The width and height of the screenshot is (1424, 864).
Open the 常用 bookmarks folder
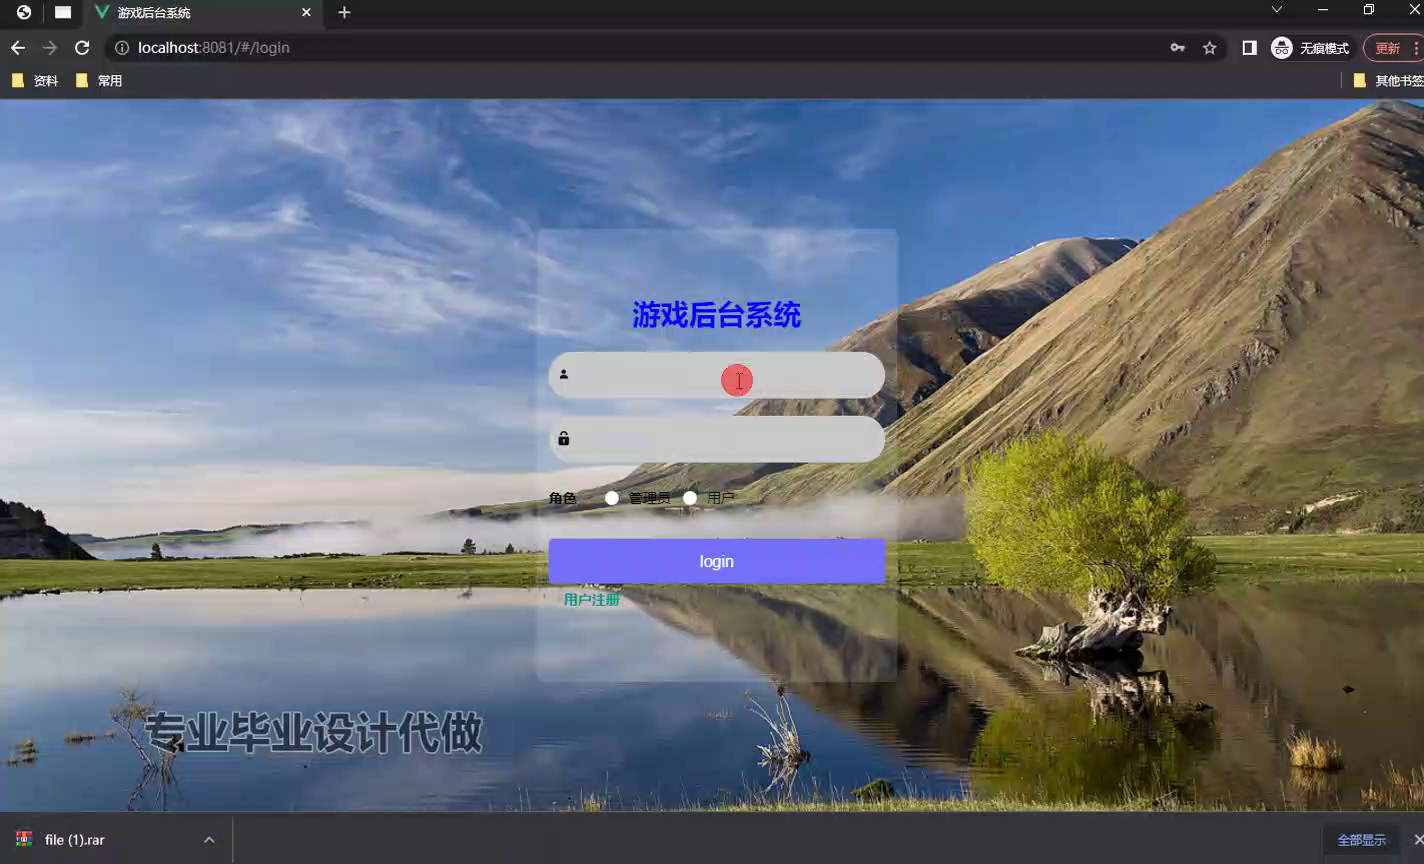(99, 81)
